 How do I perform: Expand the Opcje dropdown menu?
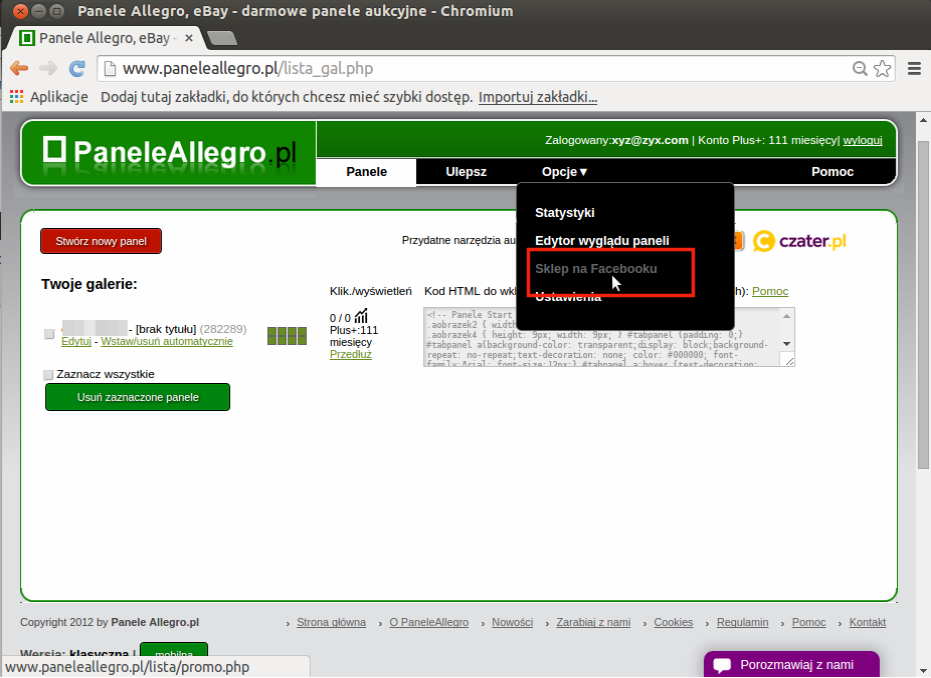tap(564, 172)
